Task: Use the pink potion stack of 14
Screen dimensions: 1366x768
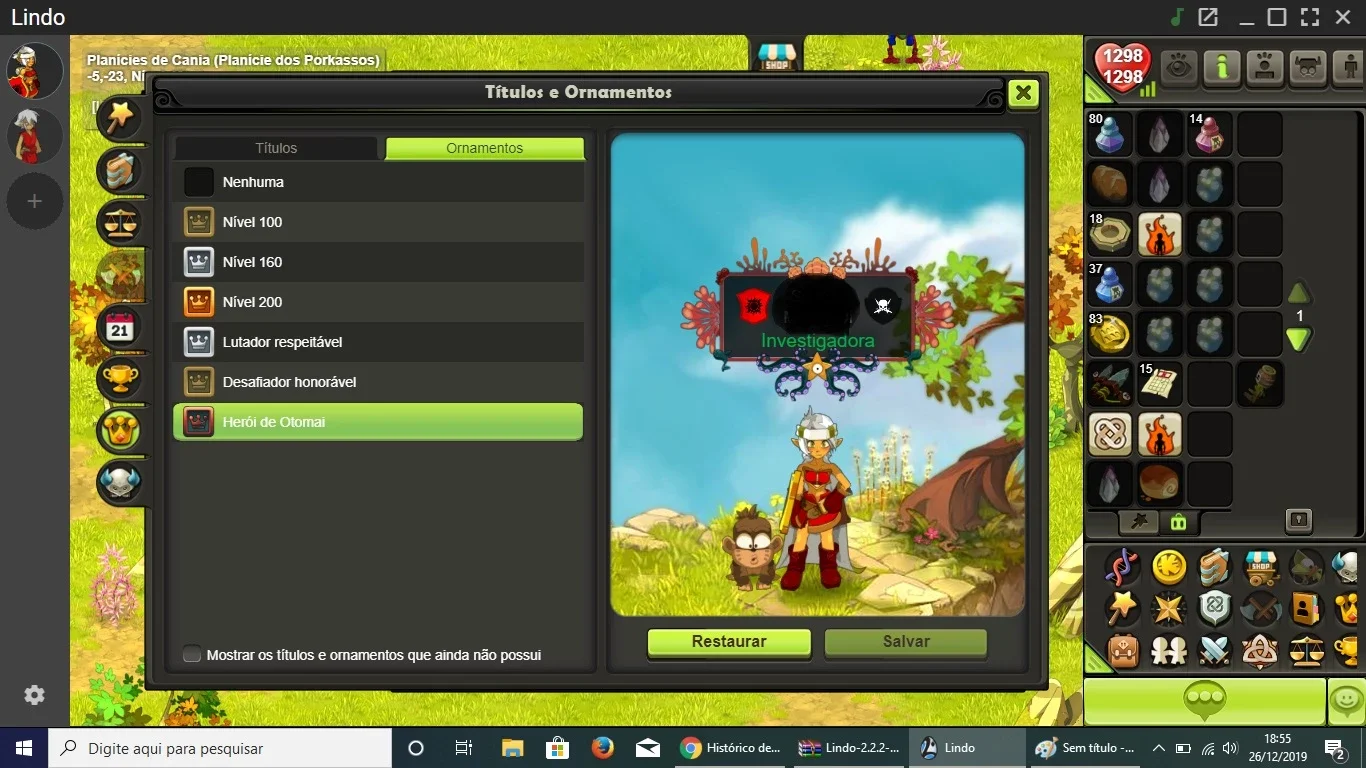Action: 1209,133
